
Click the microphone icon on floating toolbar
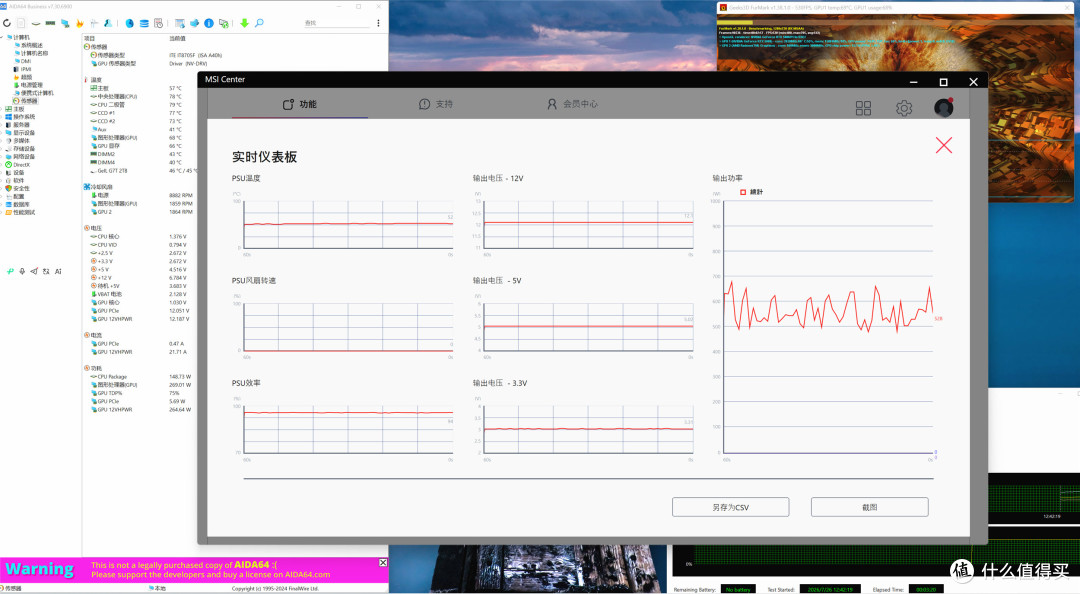coord(22,272)
